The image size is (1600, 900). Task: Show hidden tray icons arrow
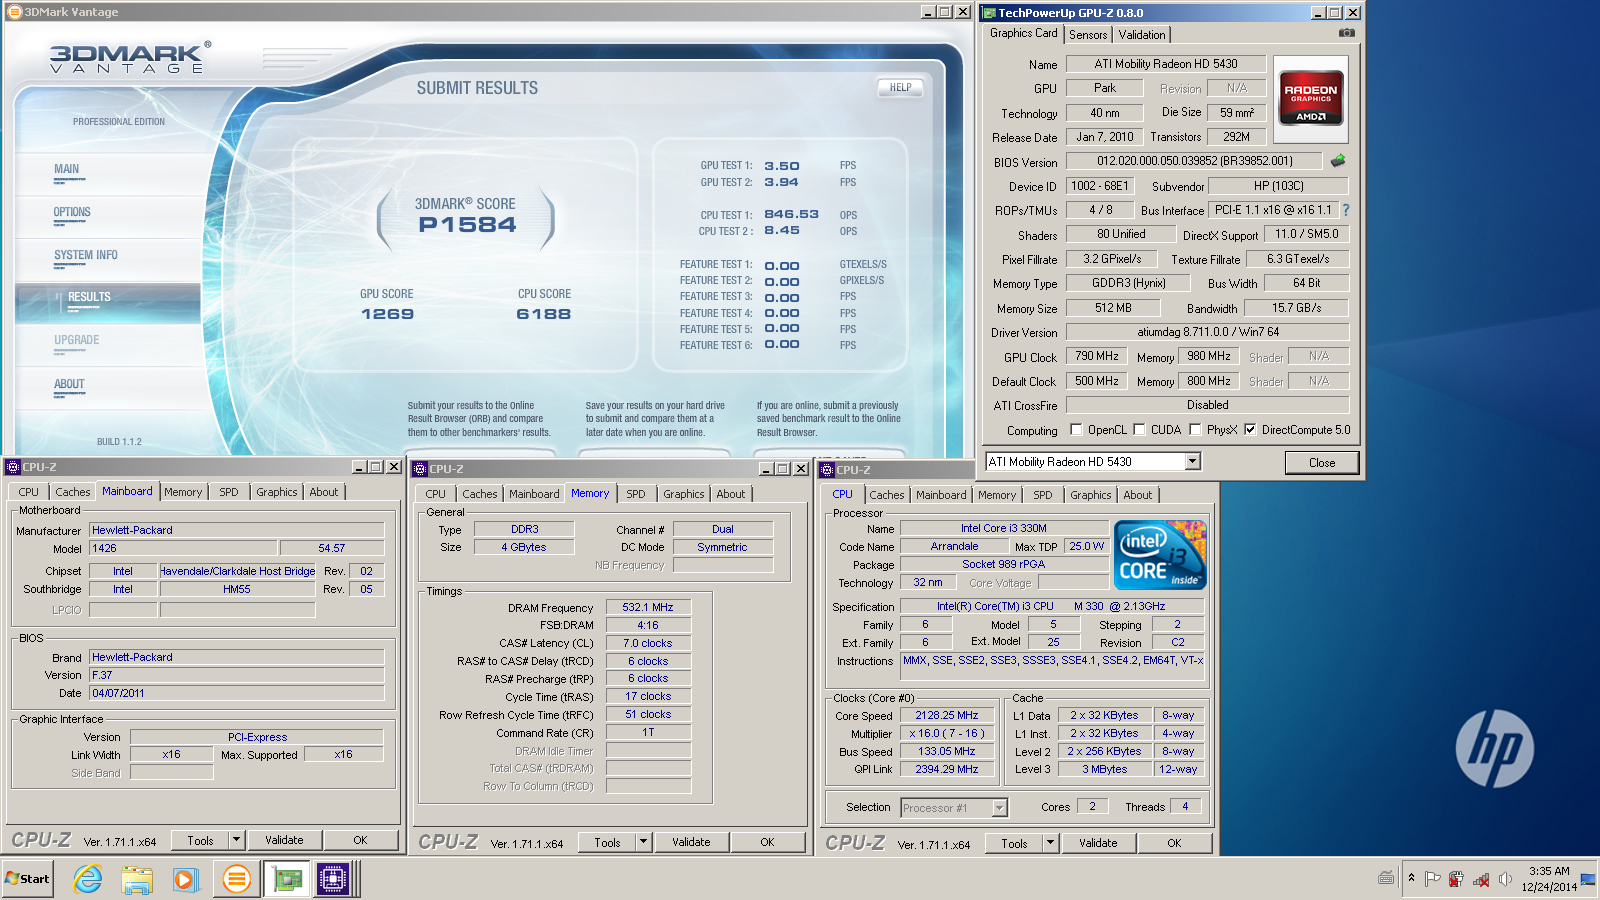tap(1411, 878)
